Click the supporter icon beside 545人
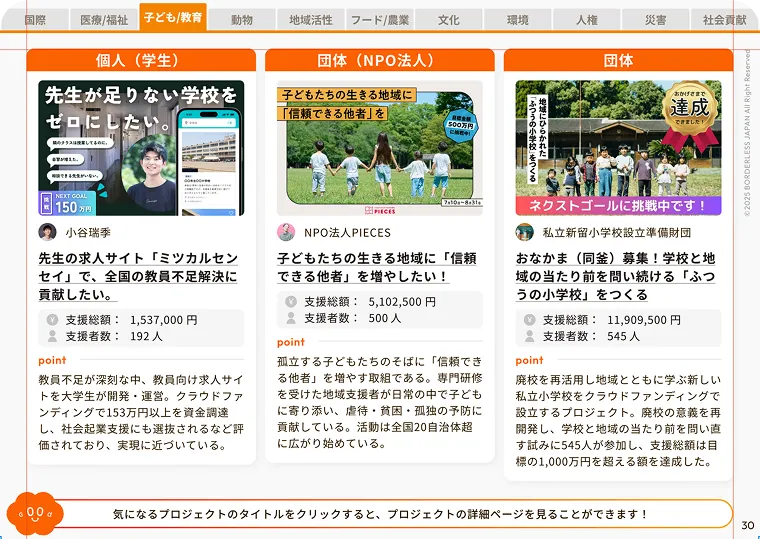The height and width of the screenshot is (539, 760). click(x=529, y=336)
